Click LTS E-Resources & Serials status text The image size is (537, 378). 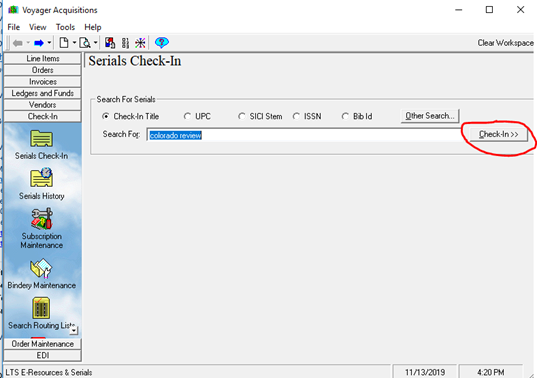(x=49, y=372)
